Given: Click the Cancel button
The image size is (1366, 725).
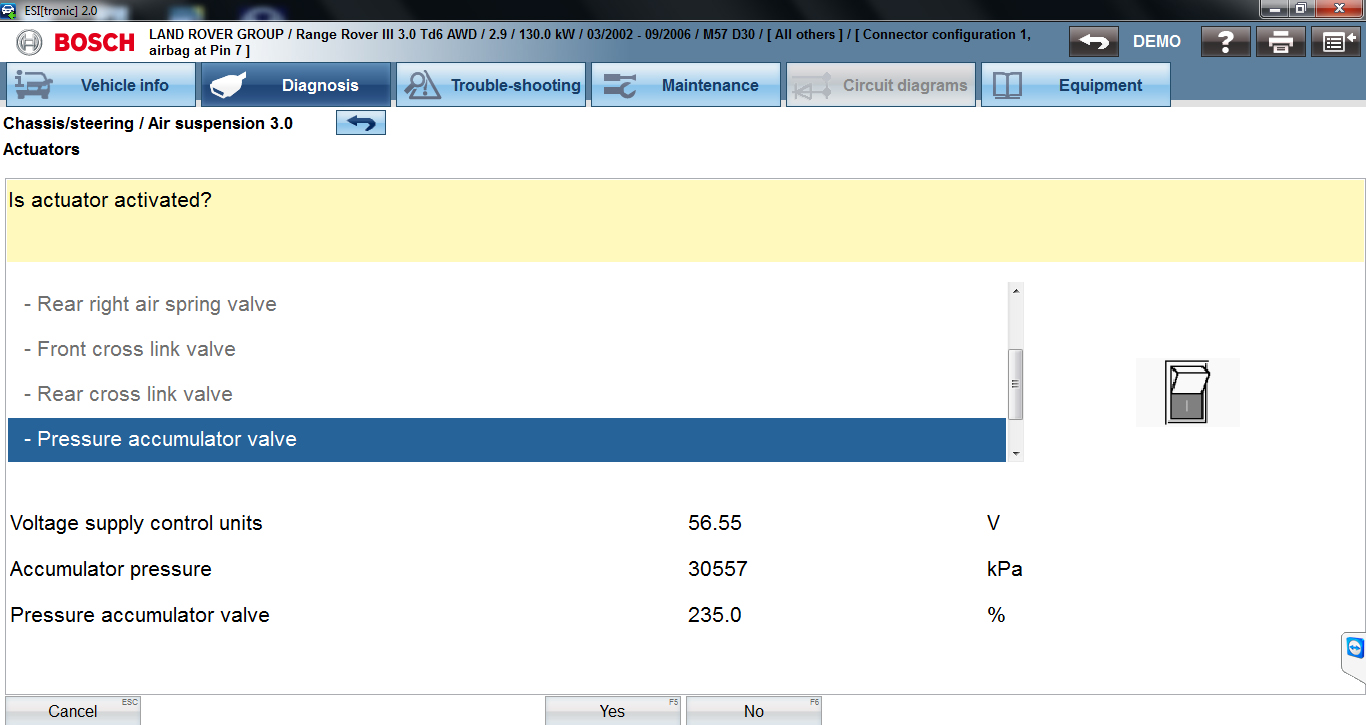Looking at the screenshot, I should (x=73, y=711).
